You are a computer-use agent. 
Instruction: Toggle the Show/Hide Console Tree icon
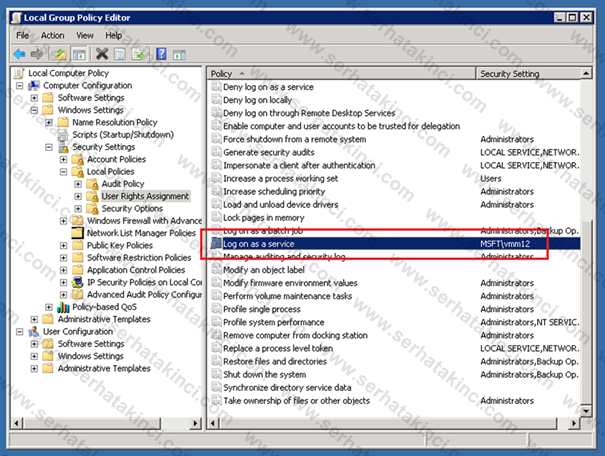tap(79, 54)
